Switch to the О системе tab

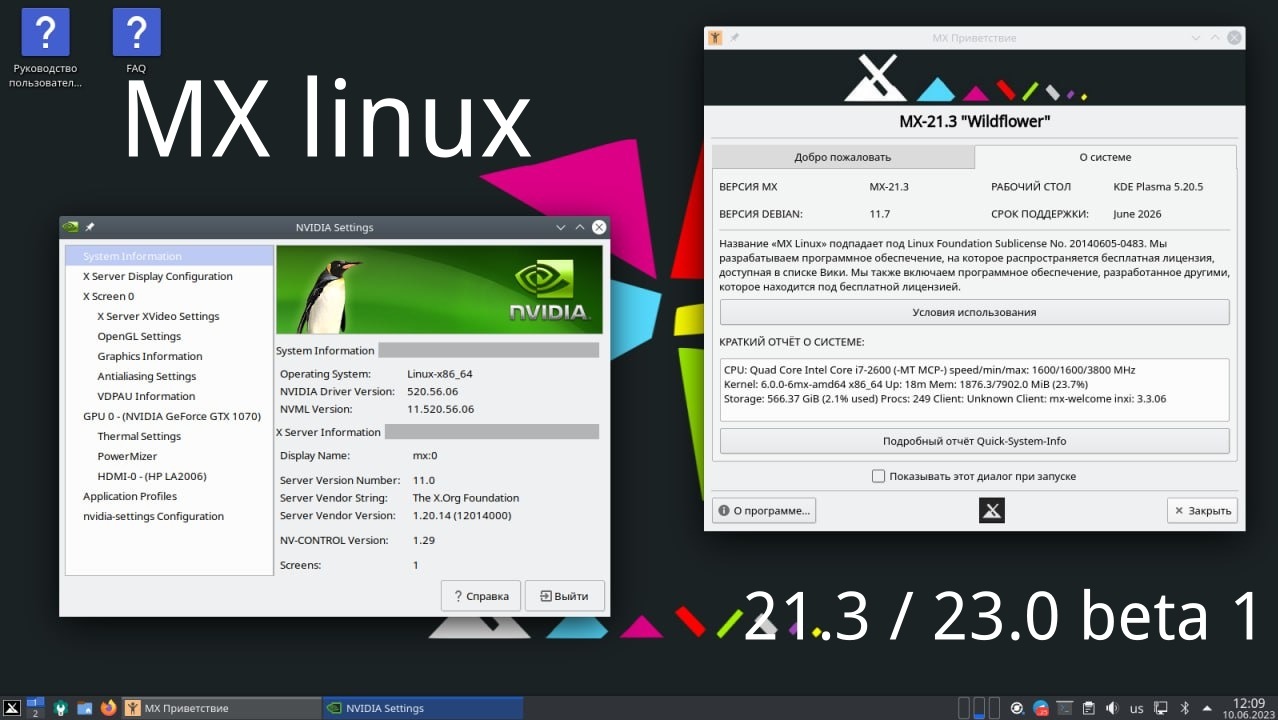click(x=1105, y=157)
